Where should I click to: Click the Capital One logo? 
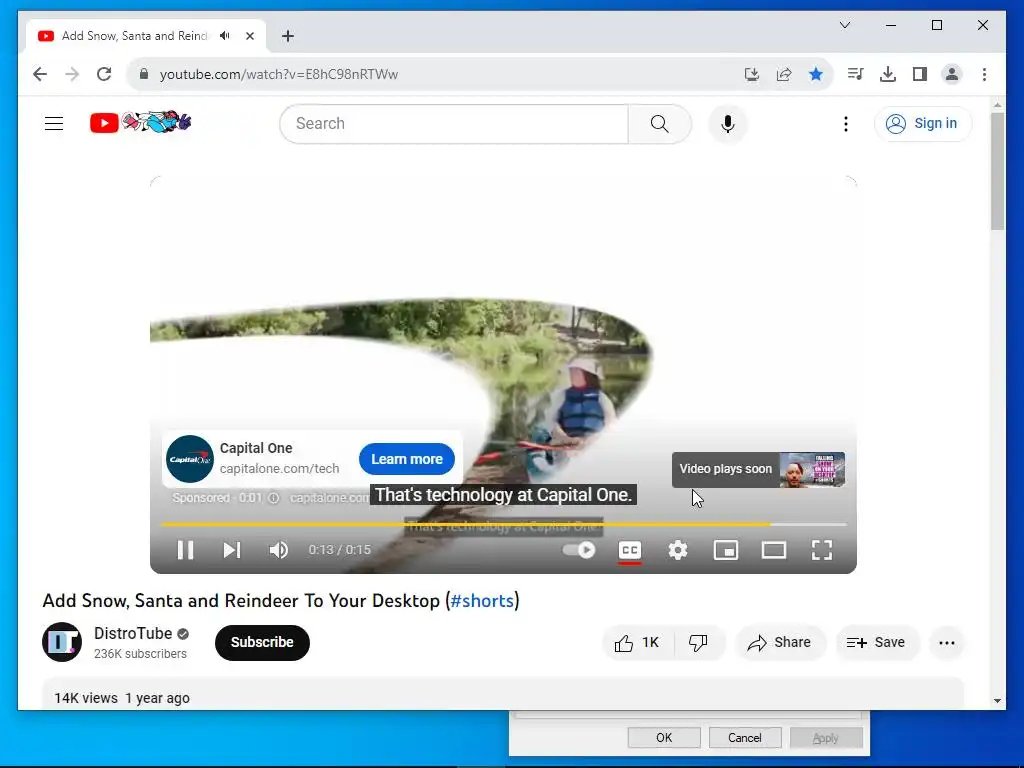tap(189, 459)
